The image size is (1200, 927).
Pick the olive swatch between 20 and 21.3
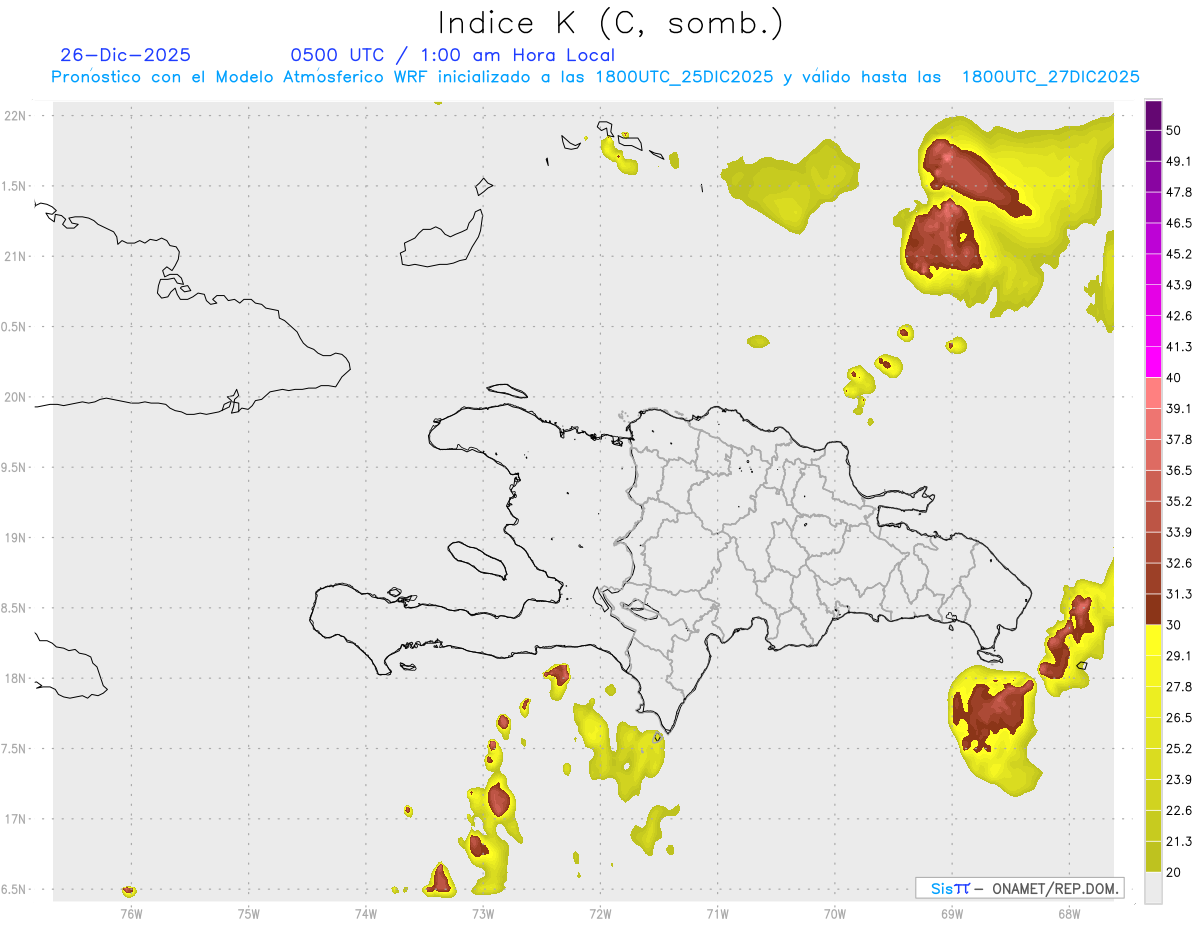(1153, 856)
